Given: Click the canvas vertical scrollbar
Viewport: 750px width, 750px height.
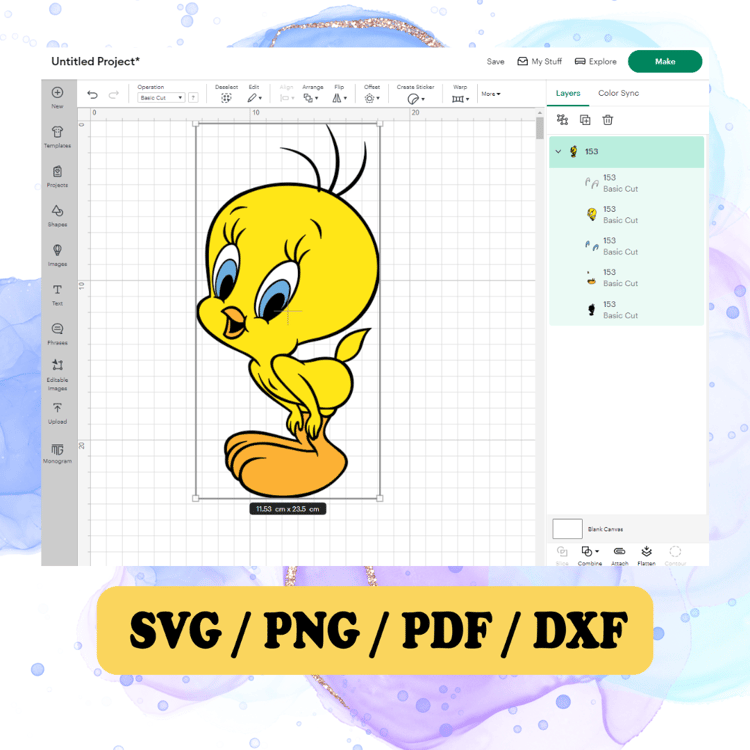Looking at the screenshot, I should coord(540,128).
